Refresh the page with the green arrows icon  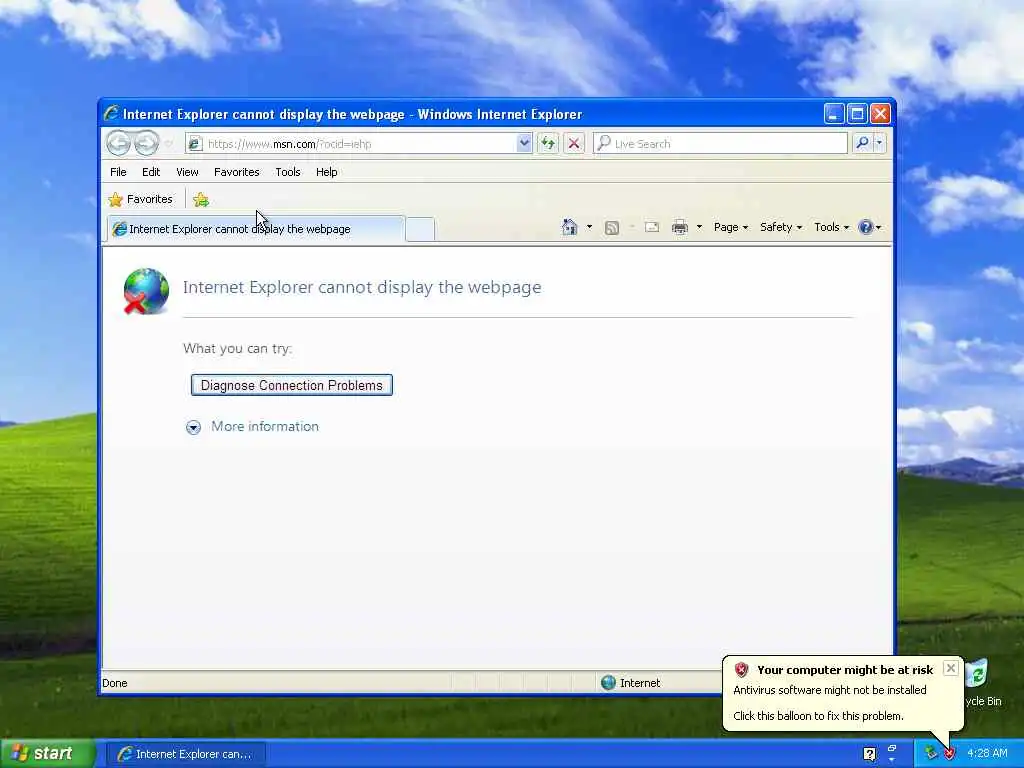pyautogui.click(x=548, y=143)
